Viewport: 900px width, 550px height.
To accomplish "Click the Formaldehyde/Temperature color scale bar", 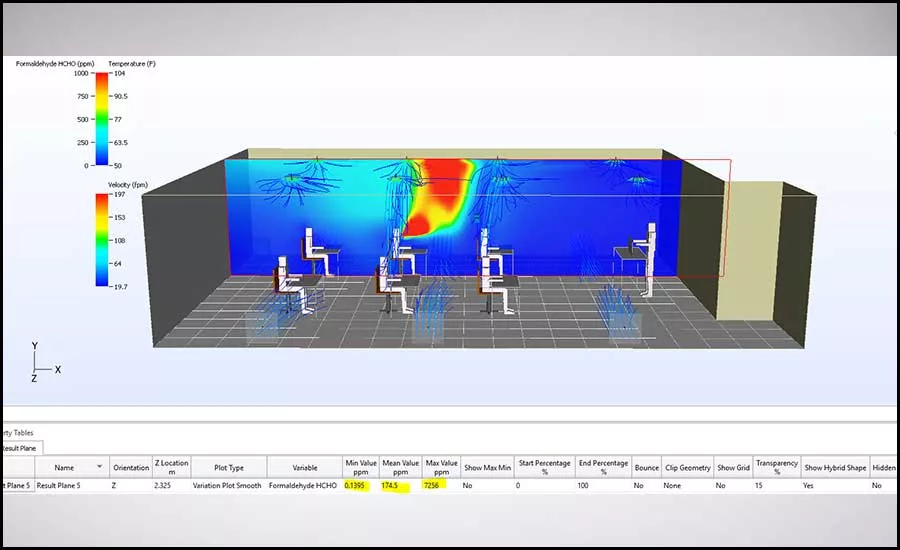I will [102, 119].
